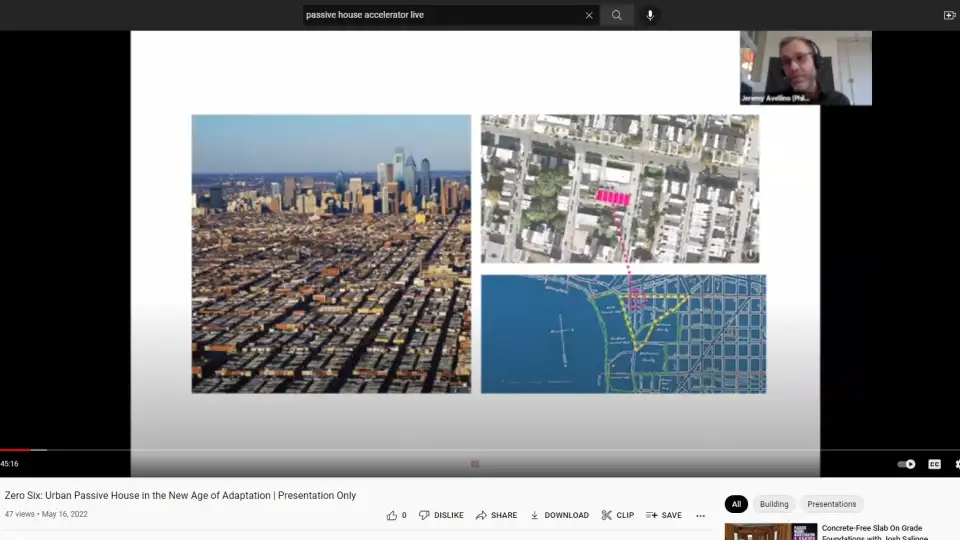Open the more actions ellipsis menu
This screenshot has height=540, width=960.
(x=700, y=516)
